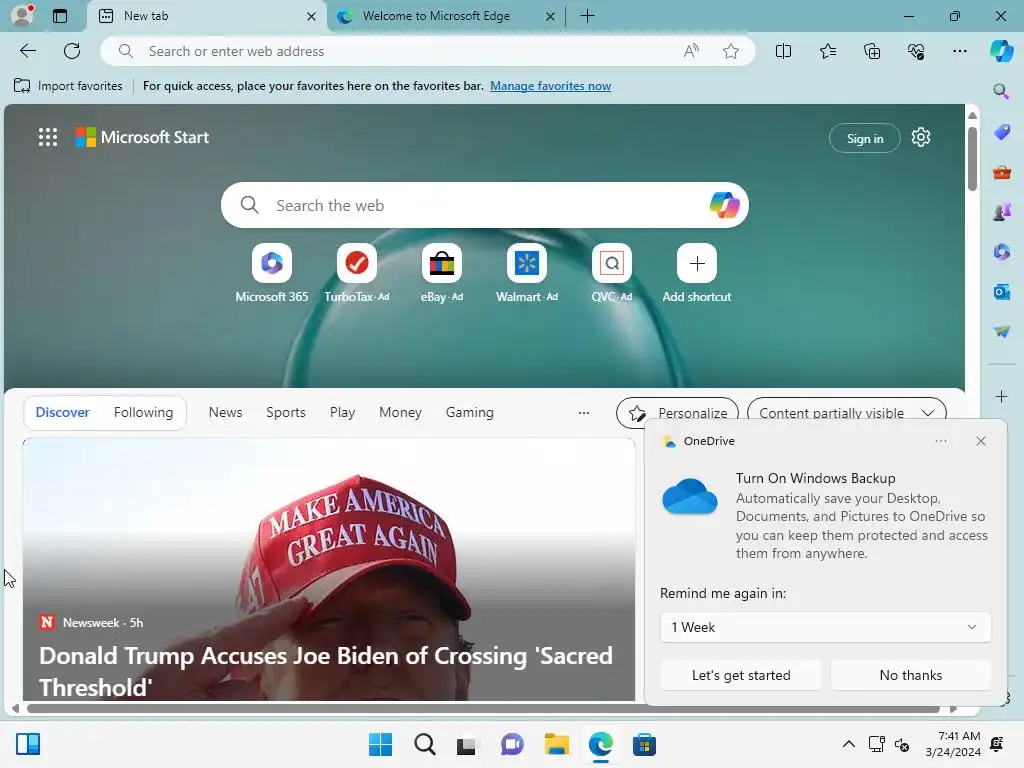Open page settings gear icon

(x=921, y=138)
